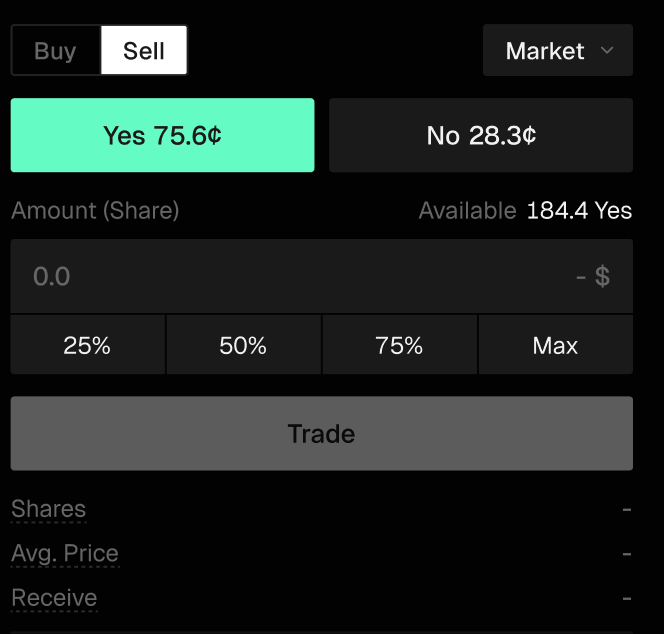The height and width of the screenshot is (634, 664).
Task: Set amount to 25% of shares
Action: [x=87, y=346]
